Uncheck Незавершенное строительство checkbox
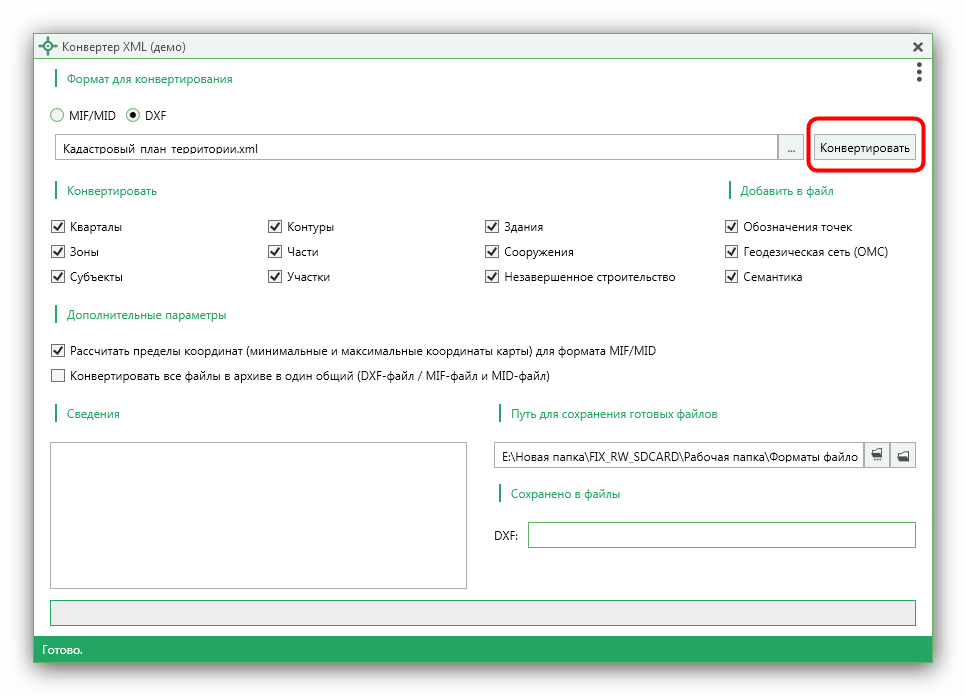This screenshot has height=696, width=966. (x=492, y=277)
